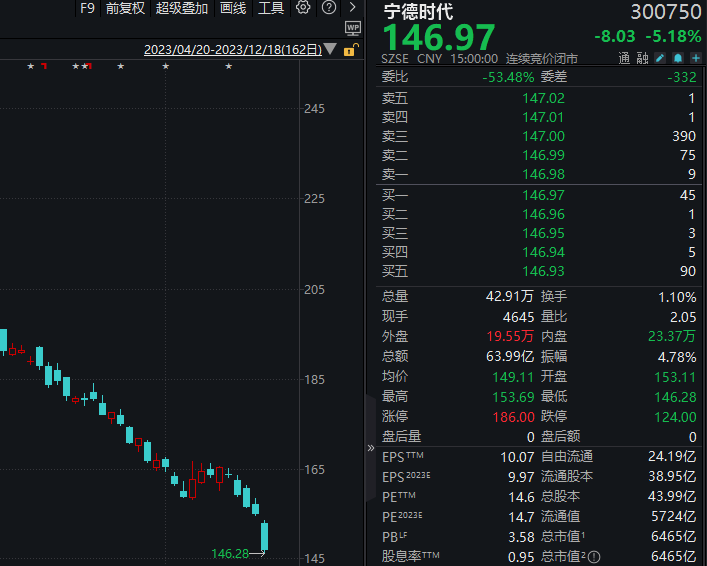Click the 总额 value 63.99亿
Image resolution: width=707 pixels, height=566 pixels.
click(x=510, y=356)
